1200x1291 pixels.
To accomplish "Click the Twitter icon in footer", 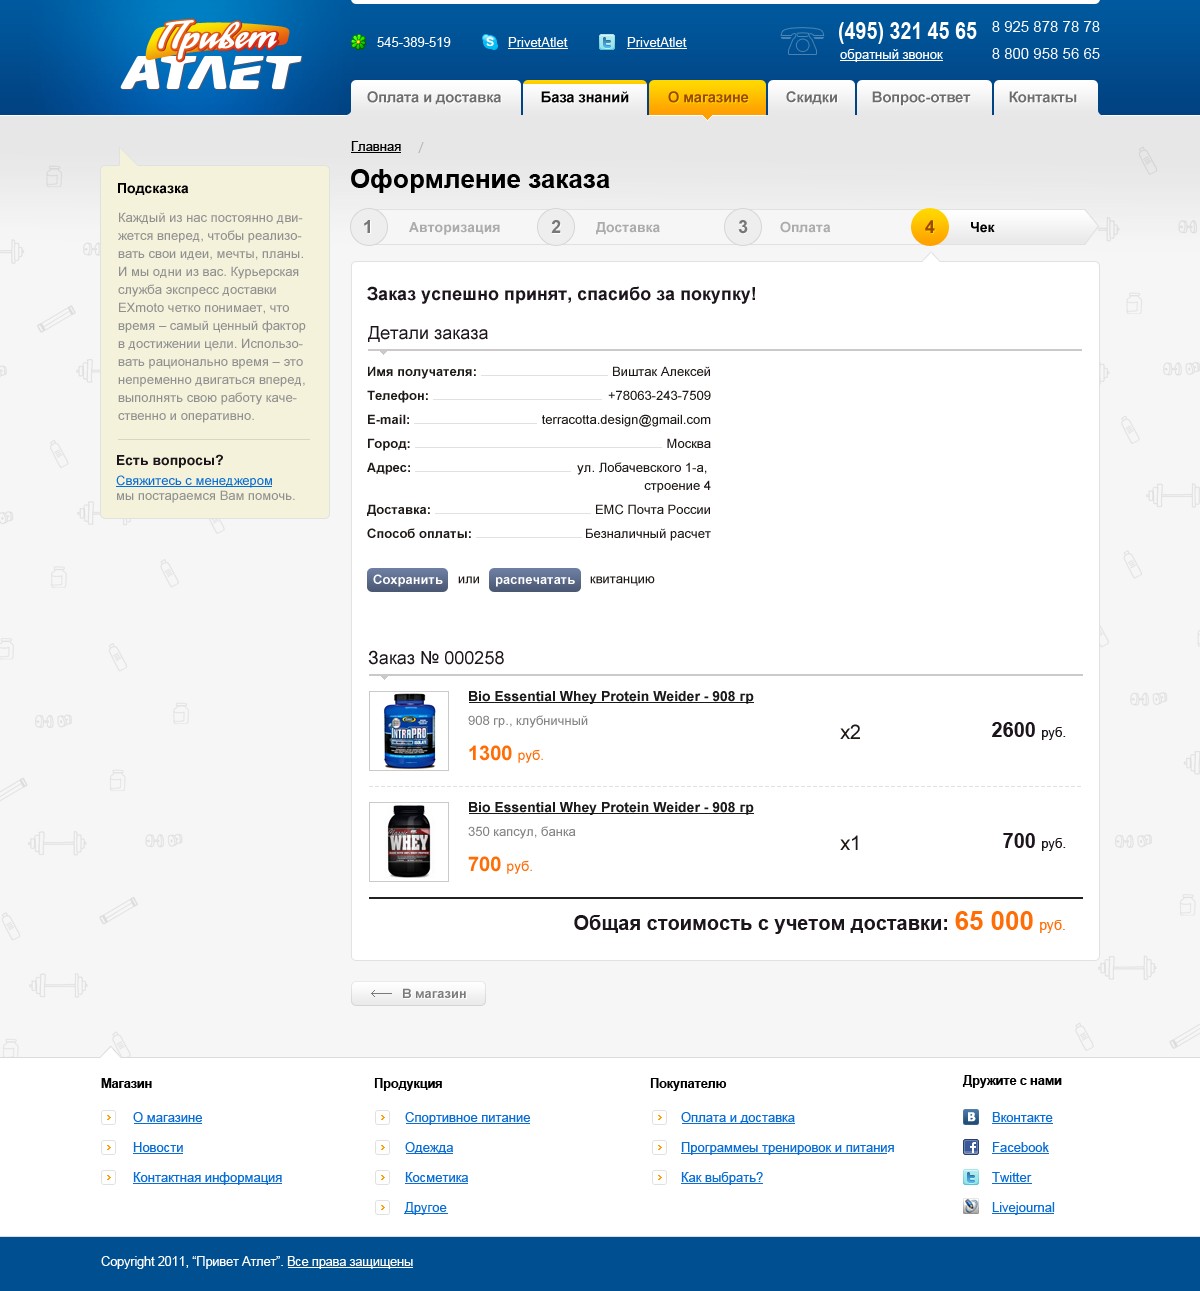I will (971, 1177).
